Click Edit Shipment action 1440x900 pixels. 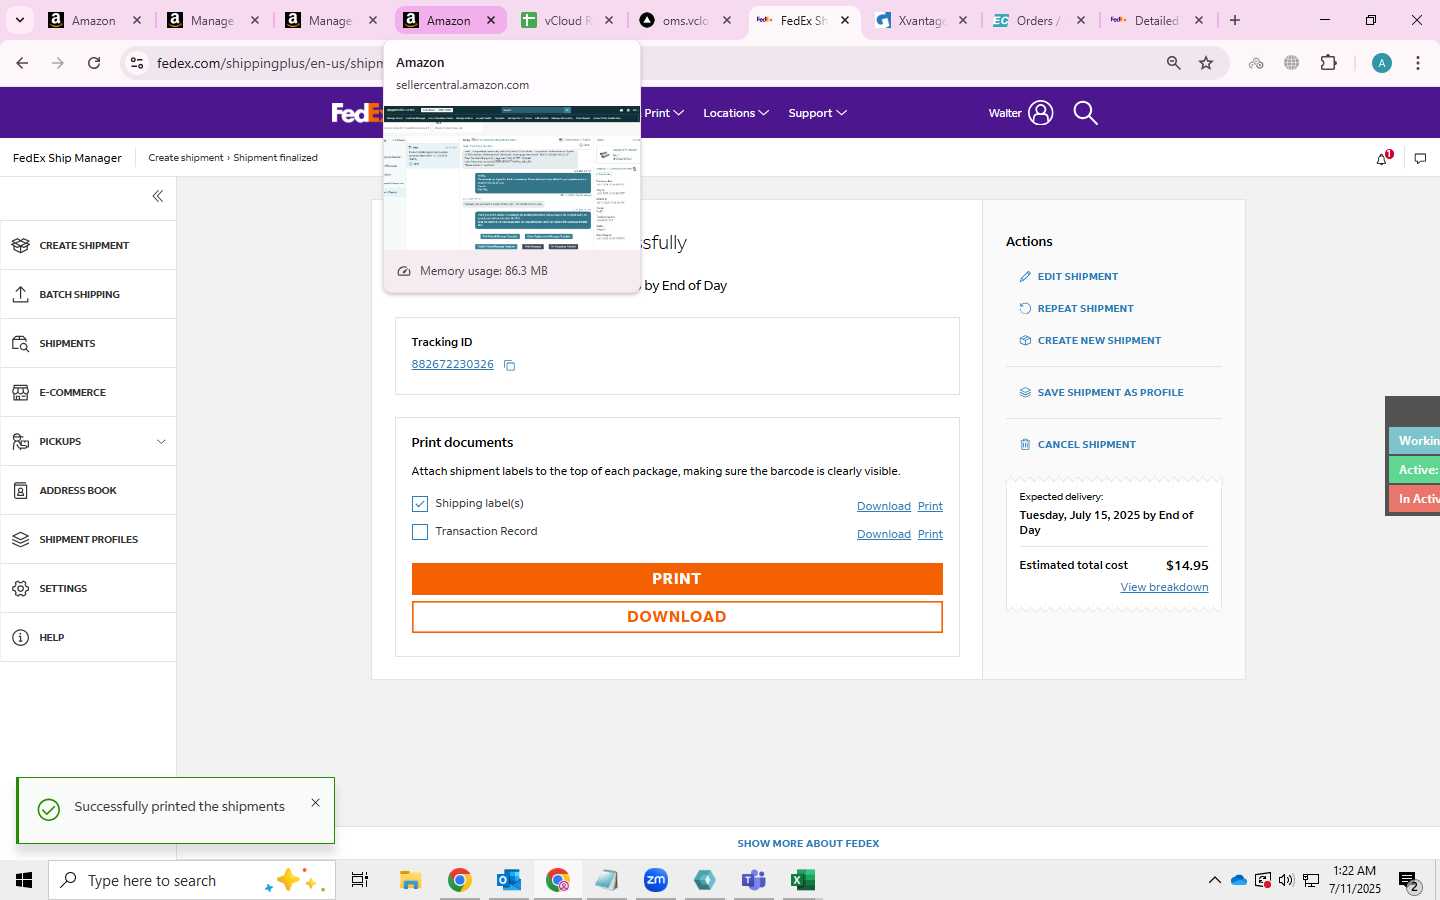click(1068, 277)
